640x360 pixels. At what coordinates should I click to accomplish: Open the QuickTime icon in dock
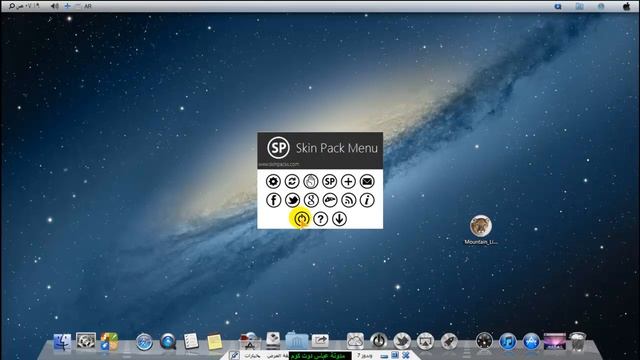pyautogui.click(x=168, y=341)
